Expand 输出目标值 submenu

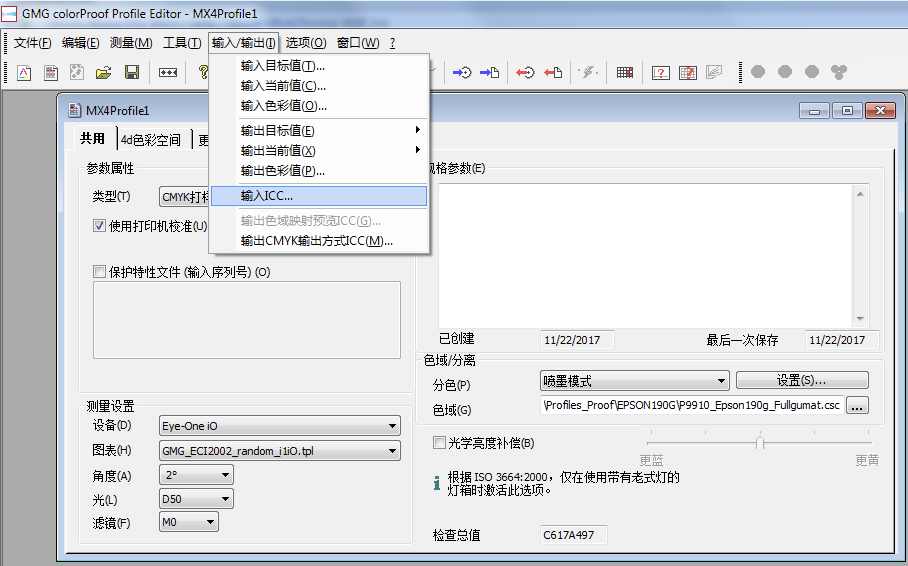(319, 131)
